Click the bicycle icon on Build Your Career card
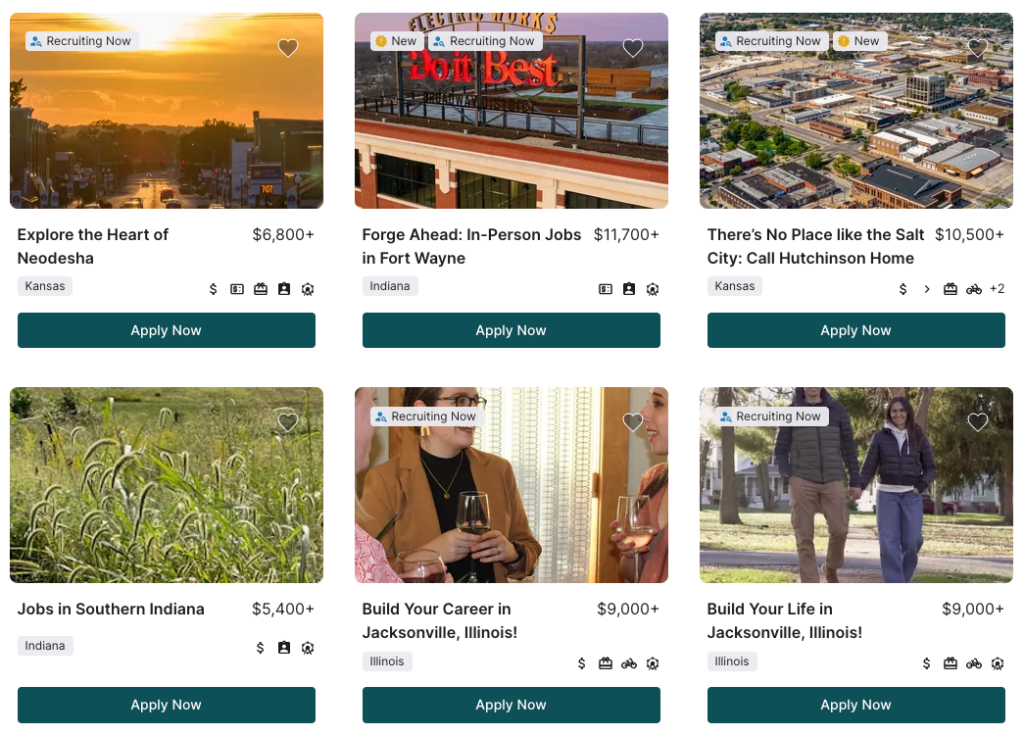Viewport: 1024px width, 734px height. pos(629,663)
